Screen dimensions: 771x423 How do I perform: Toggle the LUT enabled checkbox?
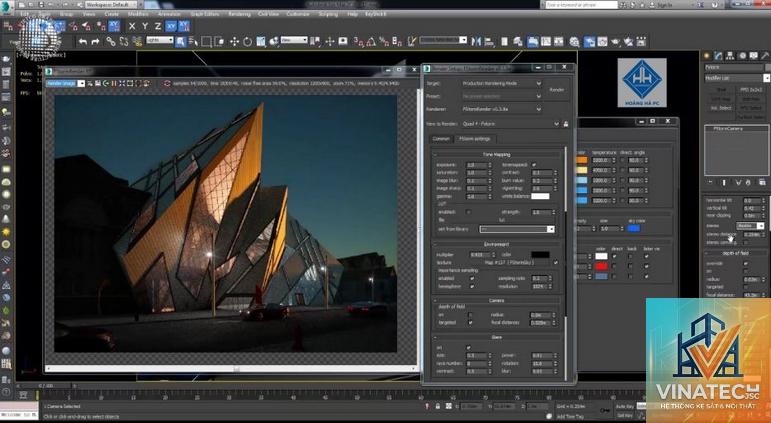pos(468,212)
